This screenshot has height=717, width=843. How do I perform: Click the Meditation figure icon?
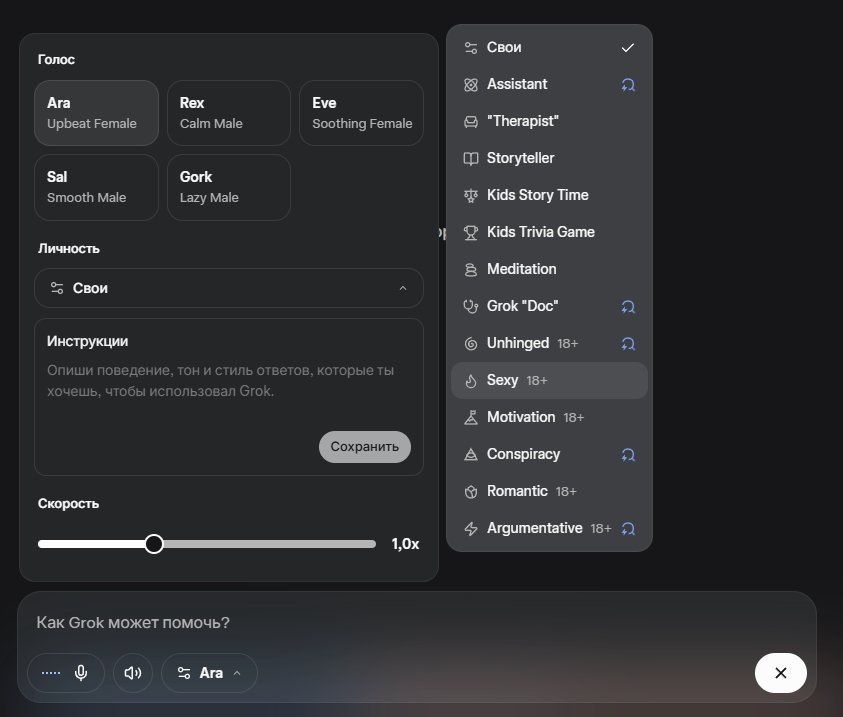[470, 270]
